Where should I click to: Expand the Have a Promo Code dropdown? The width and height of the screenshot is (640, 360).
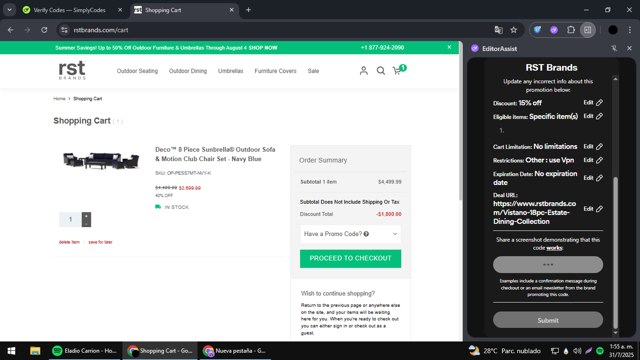click(350, 234)
